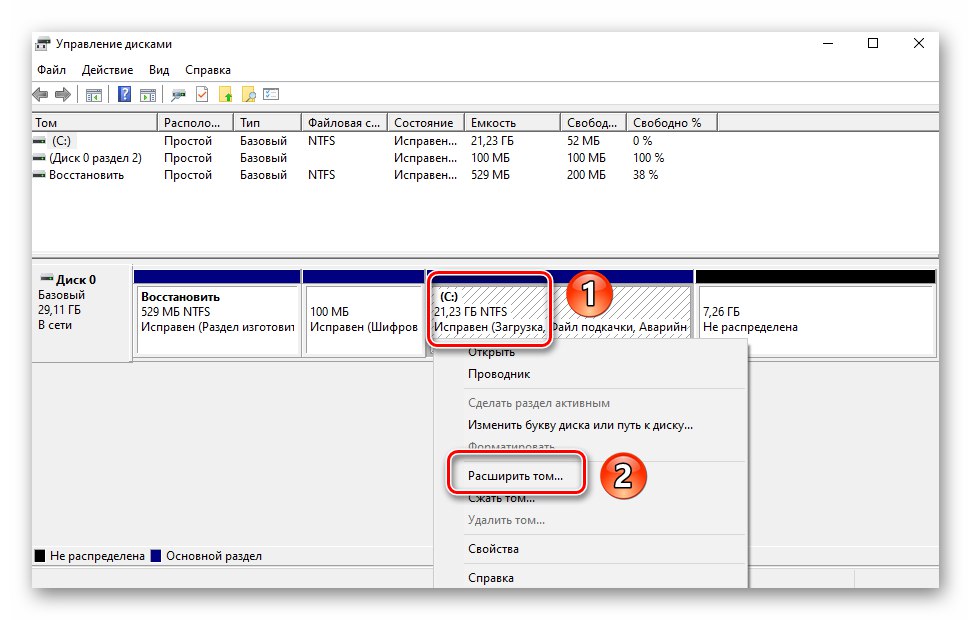This screenshot has width=971, height=620.
Task: Click the drive connect toolbar icon
Action: tap(178, 95)
